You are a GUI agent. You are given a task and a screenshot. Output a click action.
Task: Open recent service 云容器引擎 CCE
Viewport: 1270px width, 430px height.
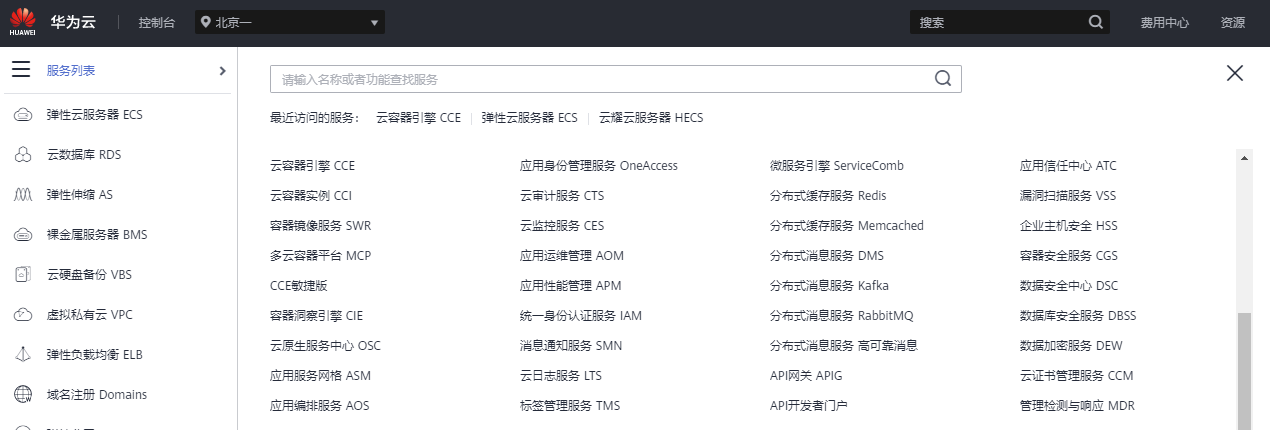click(x=418, y=118)
